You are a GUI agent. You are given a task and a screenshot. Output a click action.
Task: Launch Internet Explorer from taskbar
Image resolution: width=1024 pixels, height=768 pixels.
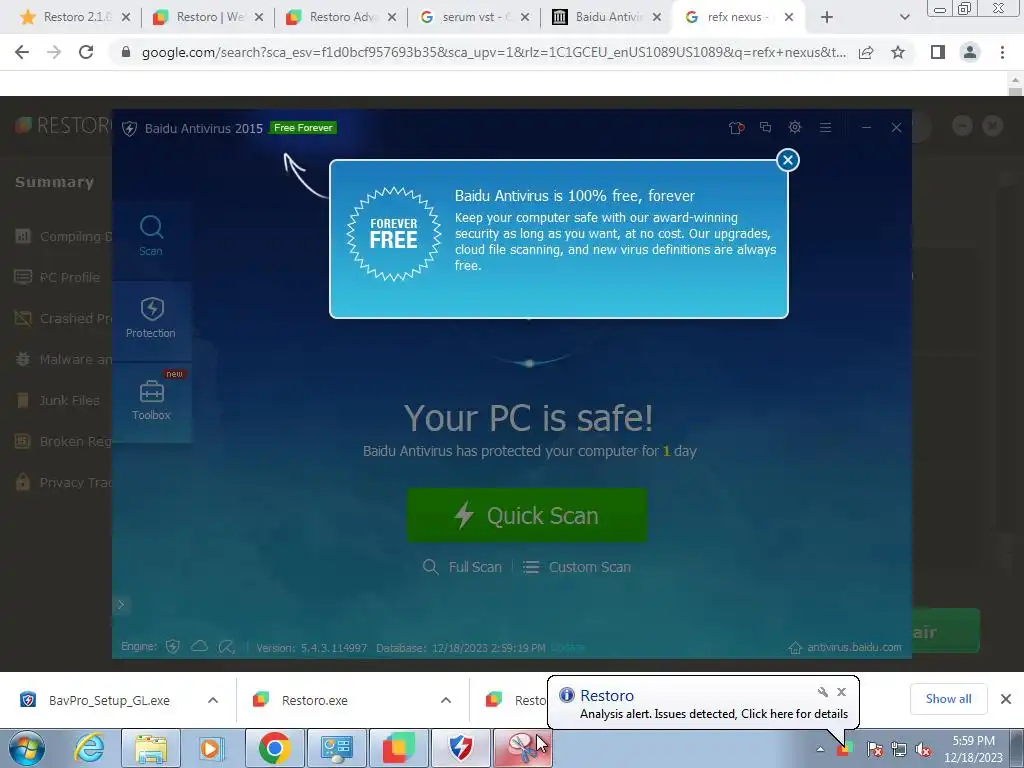[x=89, y=748]
